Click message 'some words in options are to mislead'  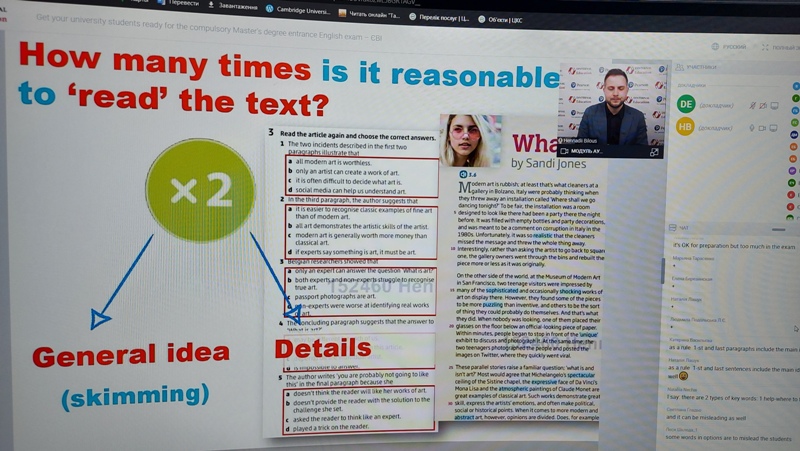[x=731, y=438]
